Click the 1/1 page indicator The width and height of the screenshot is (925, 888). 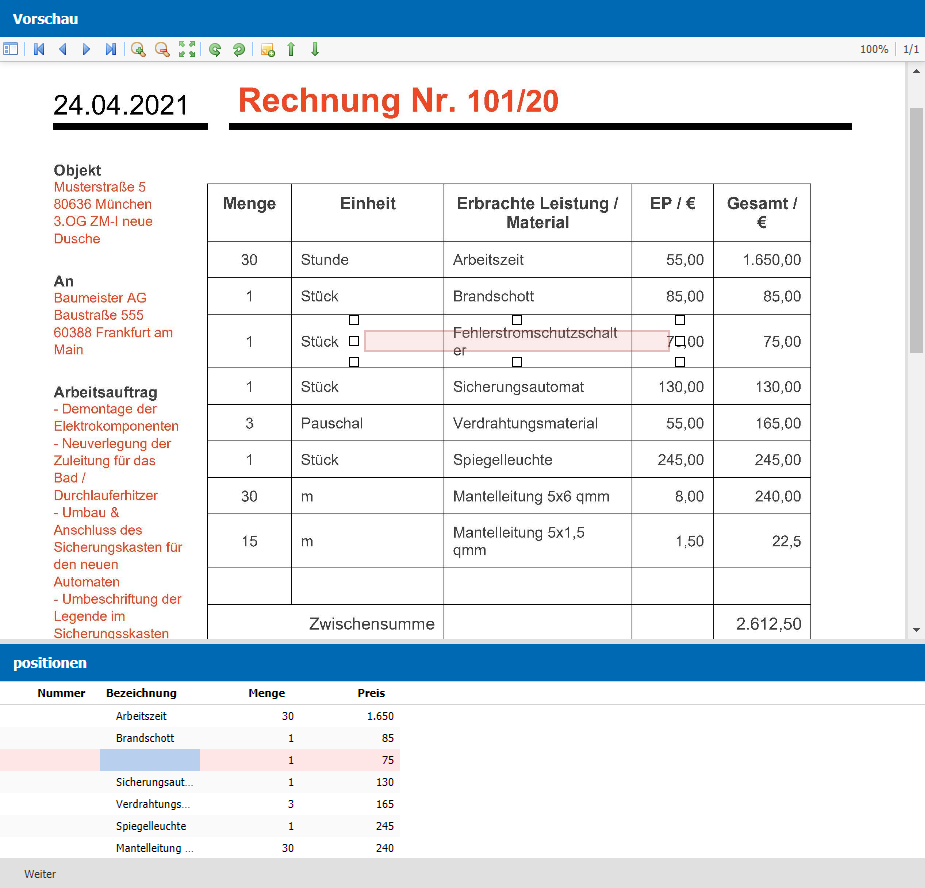911,50
